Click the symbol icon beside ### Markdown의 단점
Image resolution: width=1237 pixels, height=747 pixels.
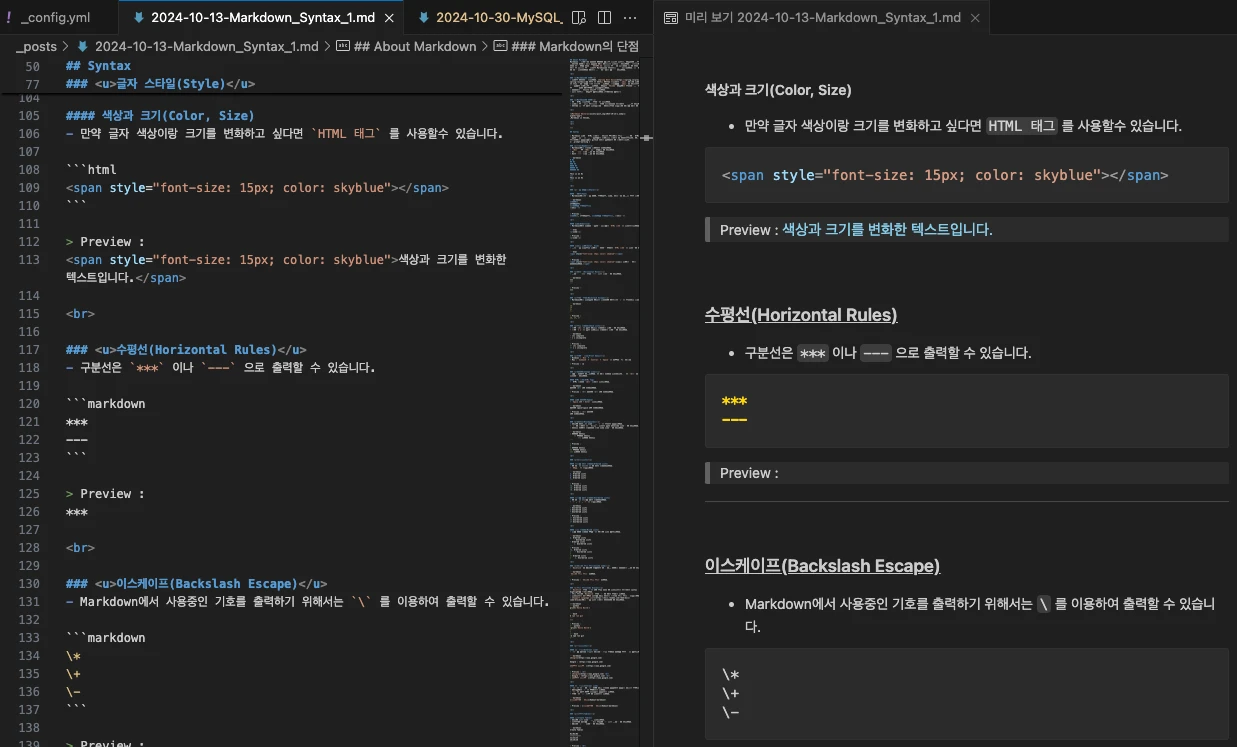tap(501, 46)
